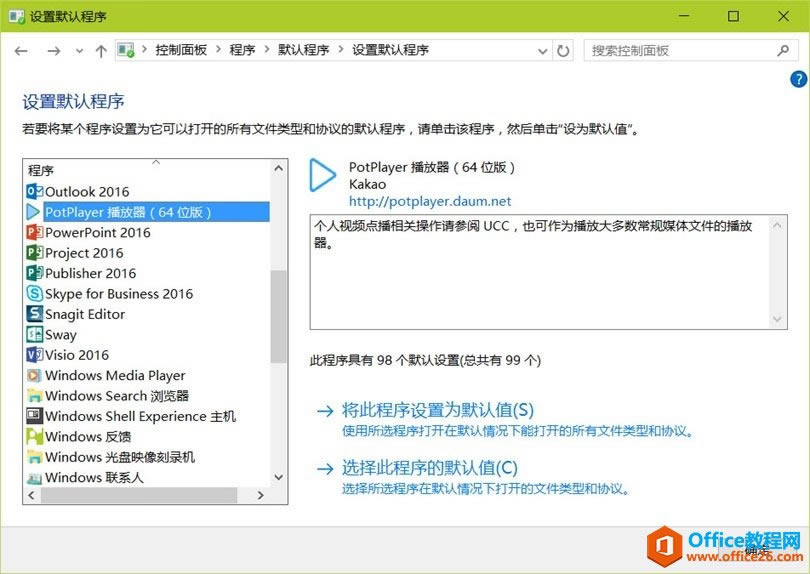Expand breadcrumb chevron after 默认程序
Image resolution: width=810 pixels, height=574 pixels.
coord(341,50)
